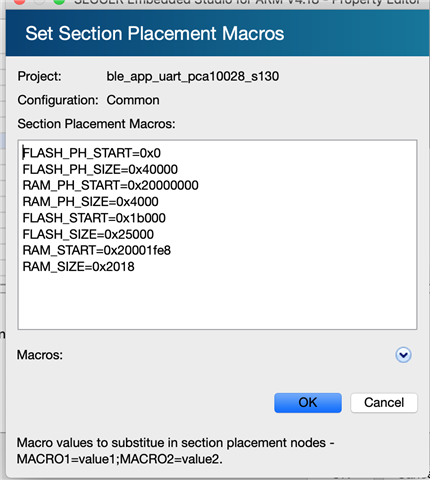This screenshot has height=480, width=430.
Task: Click empty space below macros list
Action: (217, 302)
